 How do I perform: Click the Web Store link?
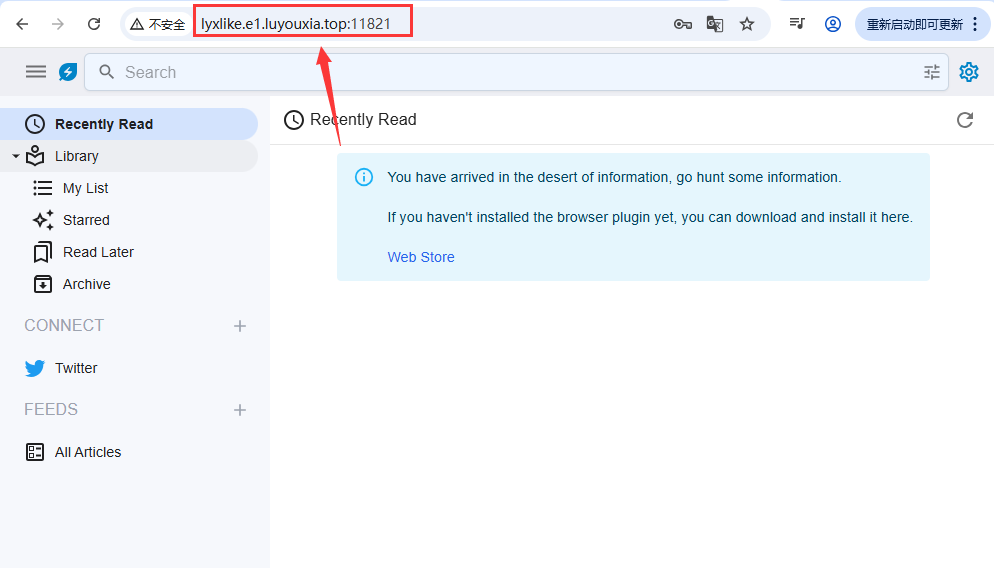coord(421,257)
